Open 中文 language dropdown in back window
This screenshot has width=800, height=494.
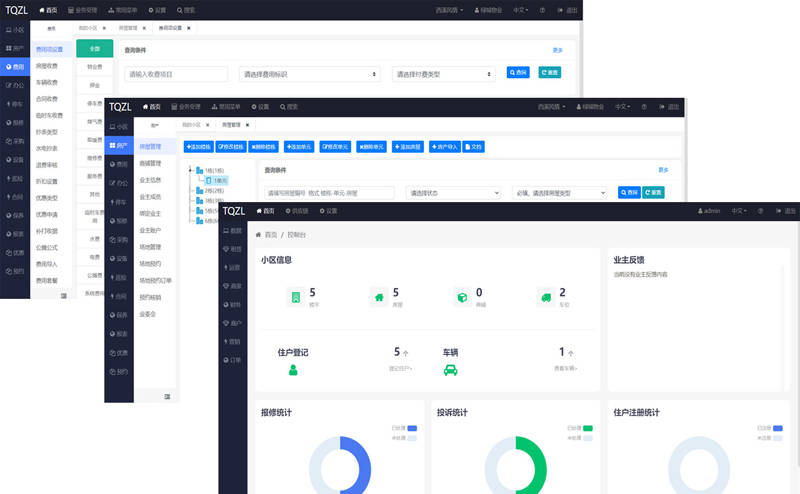520,10
